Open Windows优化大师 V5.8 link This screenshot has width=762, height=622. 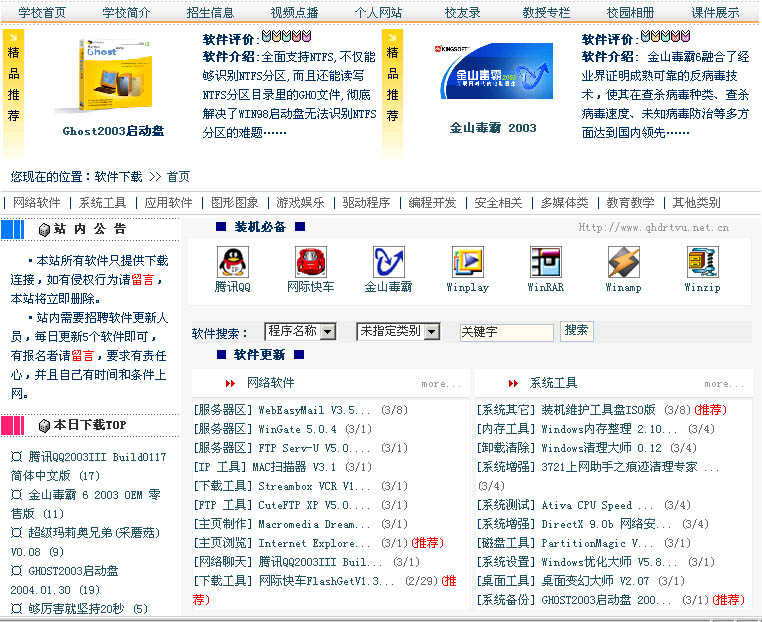609,562
